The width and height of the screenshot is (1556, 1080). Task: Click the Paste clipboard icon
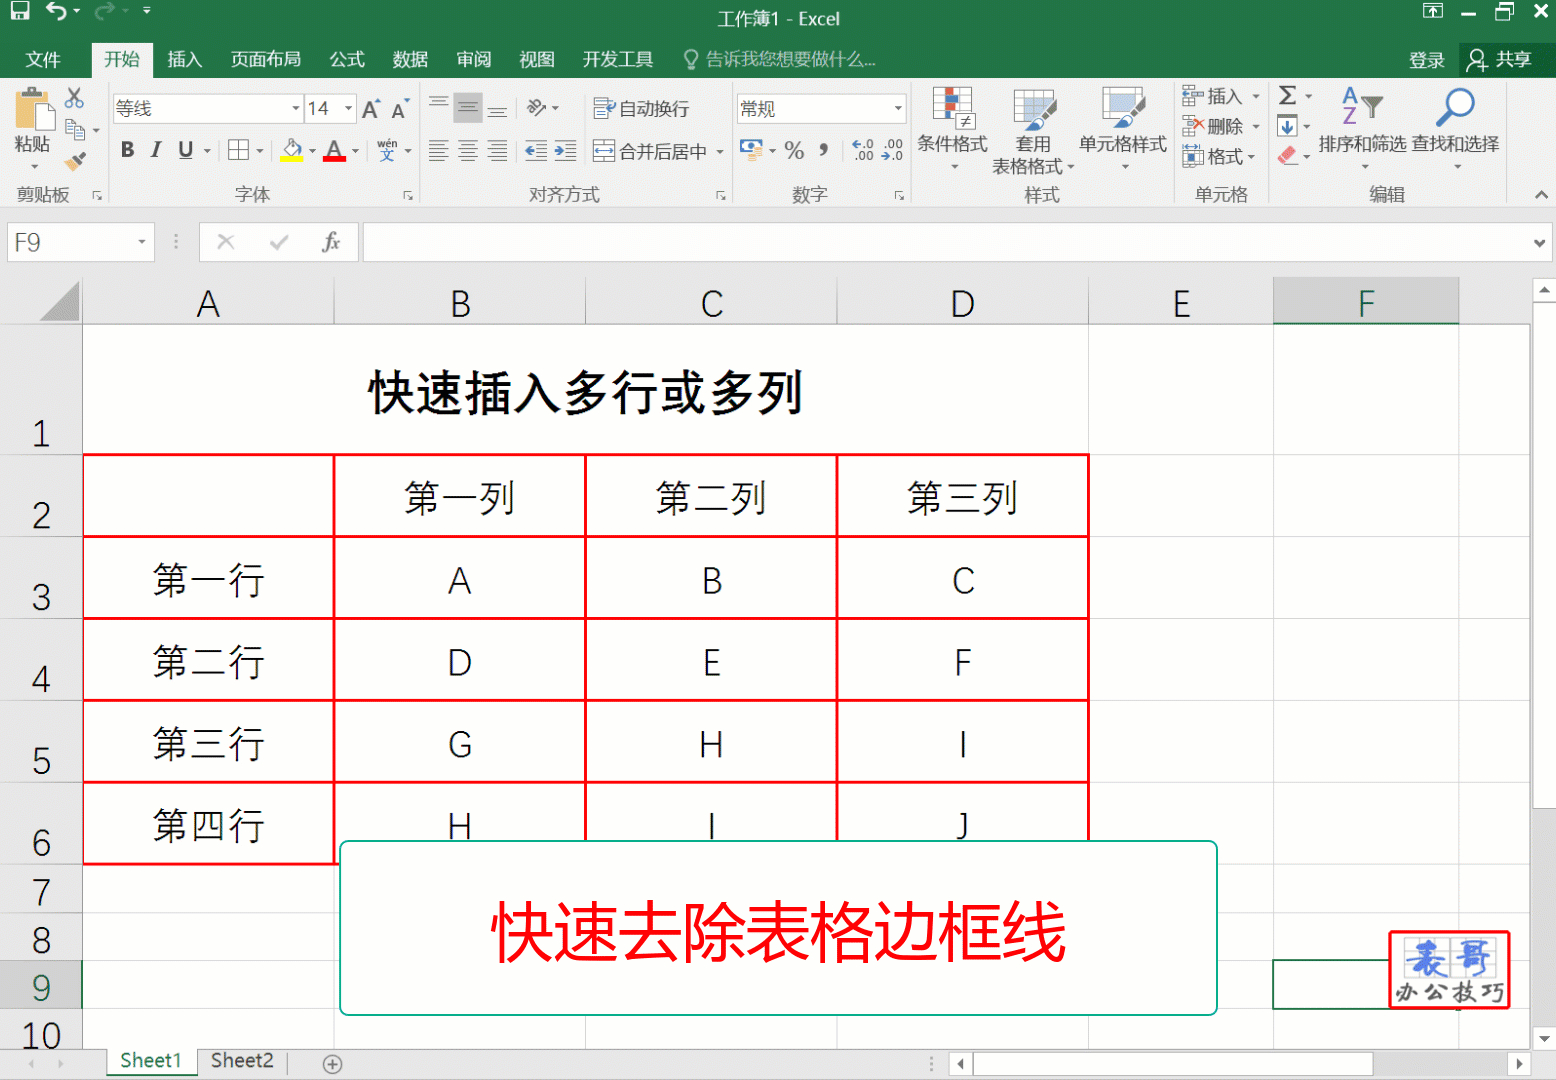pyautogui.click(x=32, y=109)
